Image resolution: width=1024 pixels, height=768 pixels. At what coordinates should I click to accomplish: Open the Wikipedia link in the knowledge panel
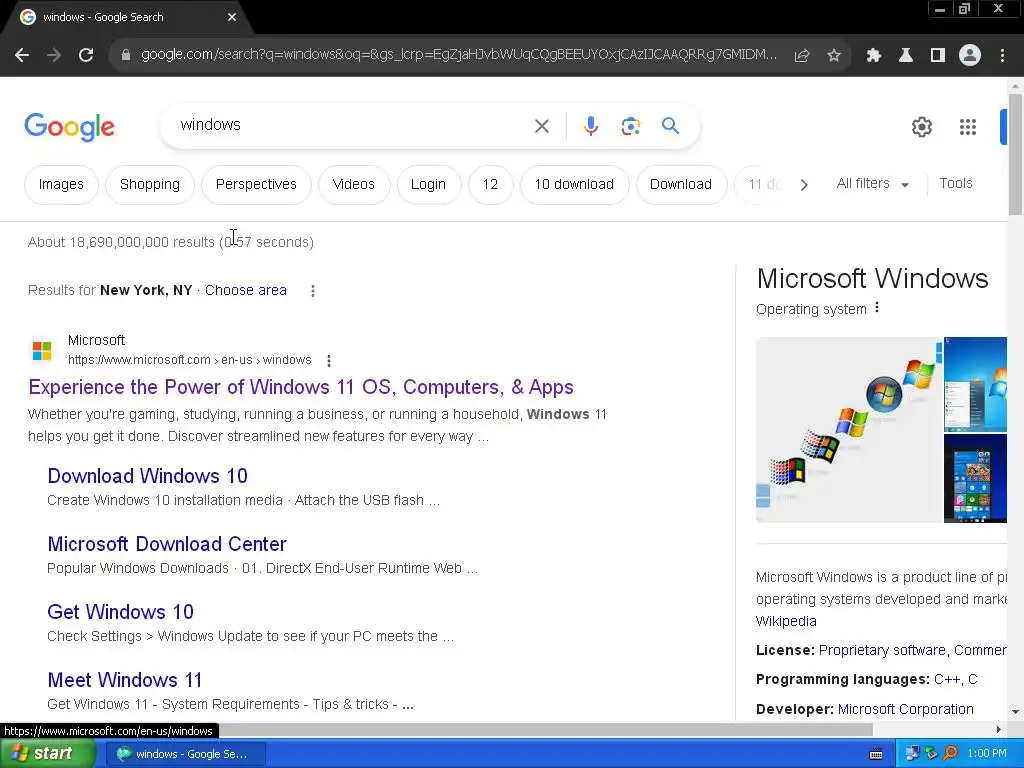coord(786,621)
